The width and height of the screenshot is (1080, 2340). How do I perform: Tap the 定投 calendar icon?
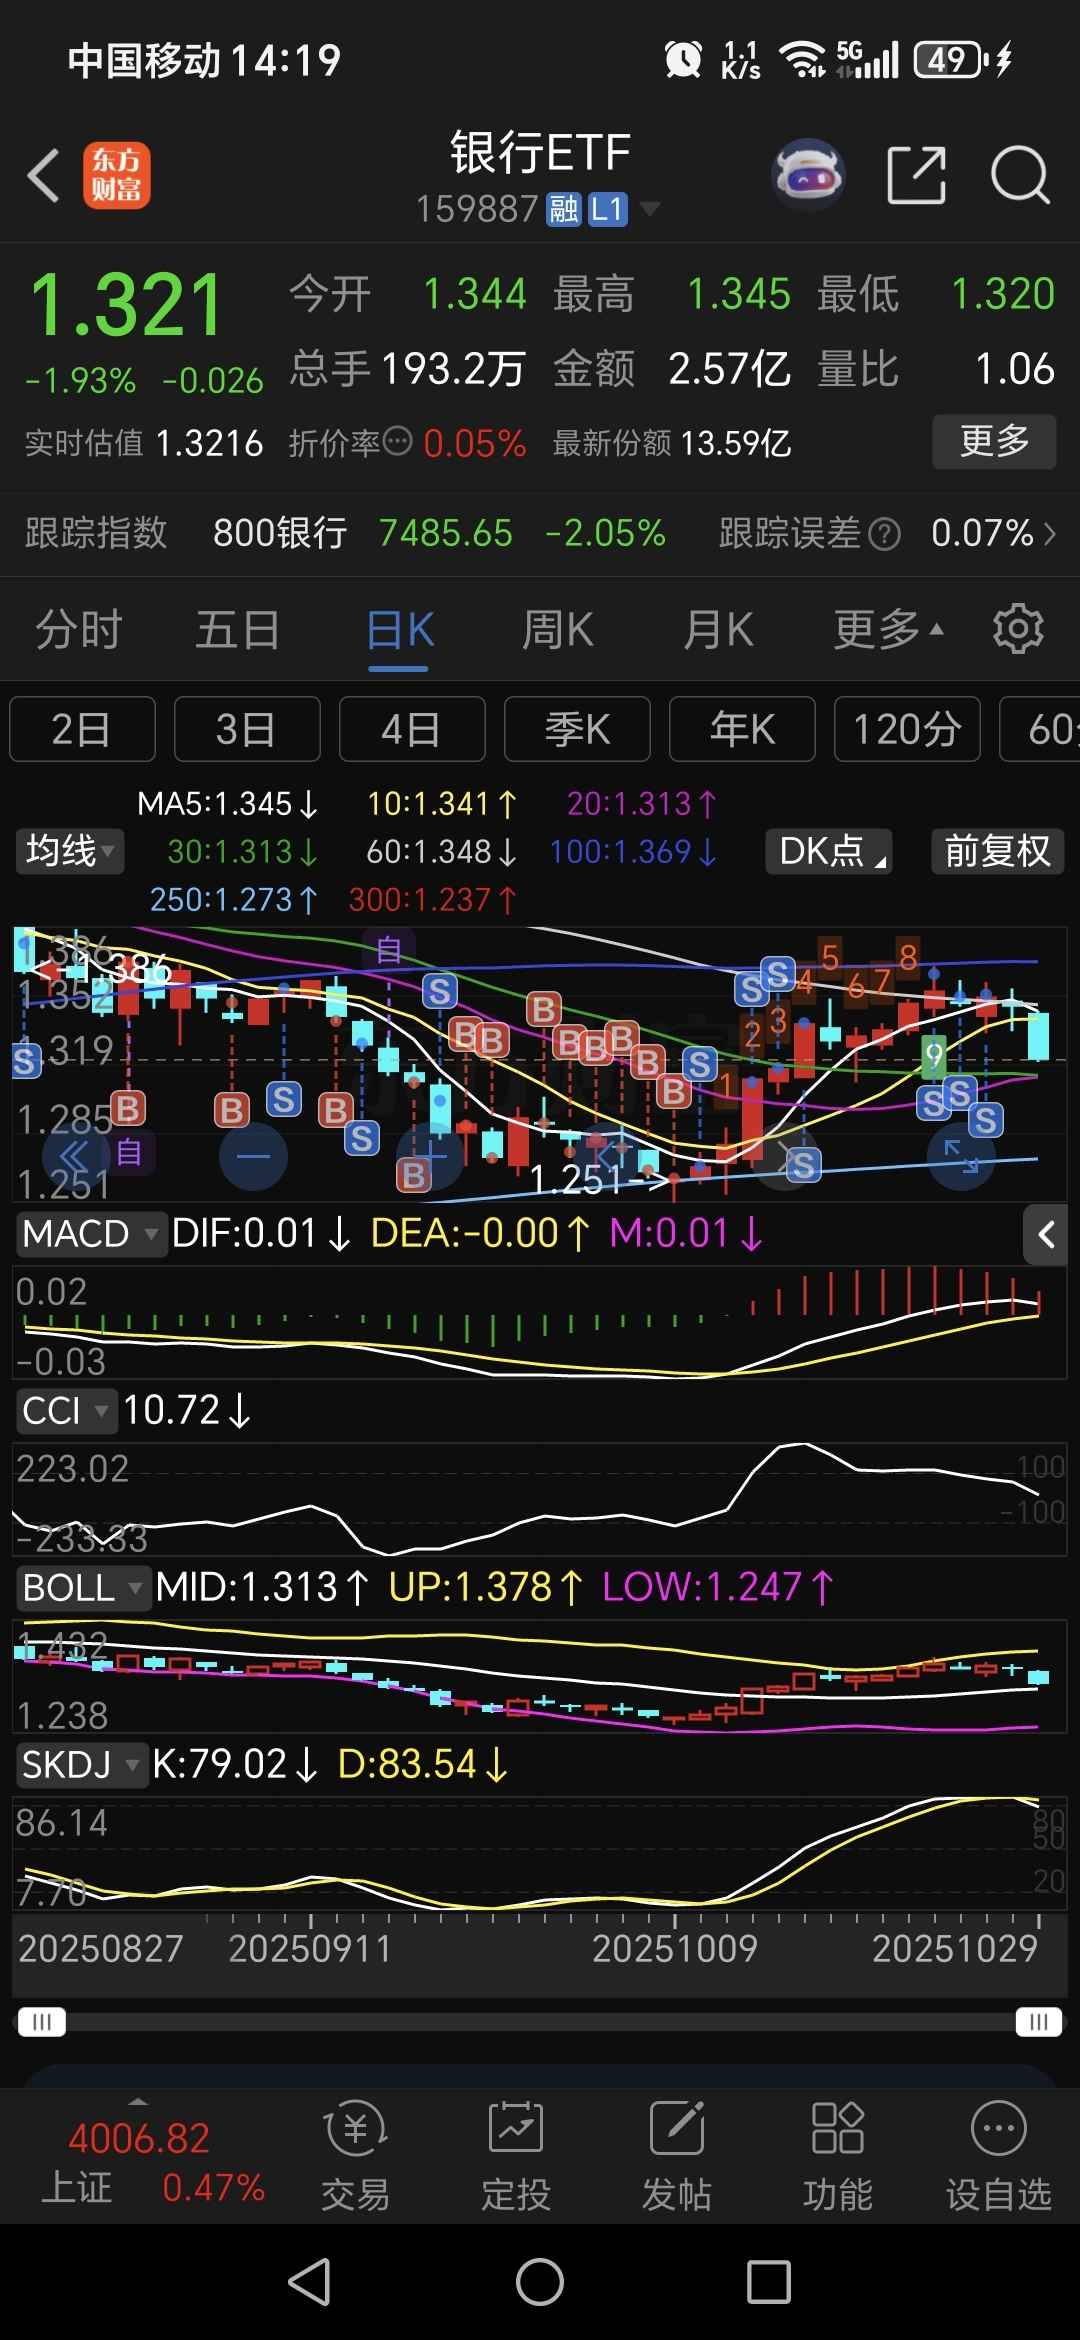pos(516,2128)
